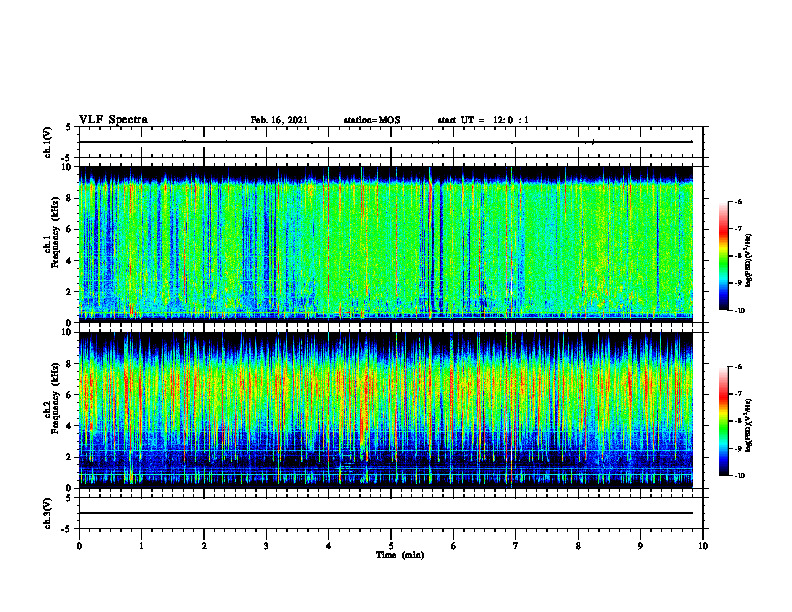Click the "station=MOS" label

point(372,120)
